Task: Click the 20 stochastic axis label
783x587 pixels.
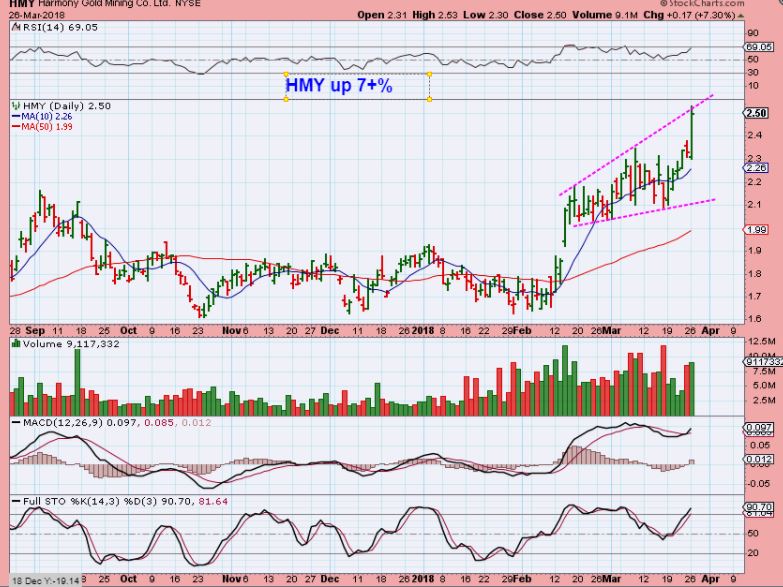Action: tap(753, 553)
